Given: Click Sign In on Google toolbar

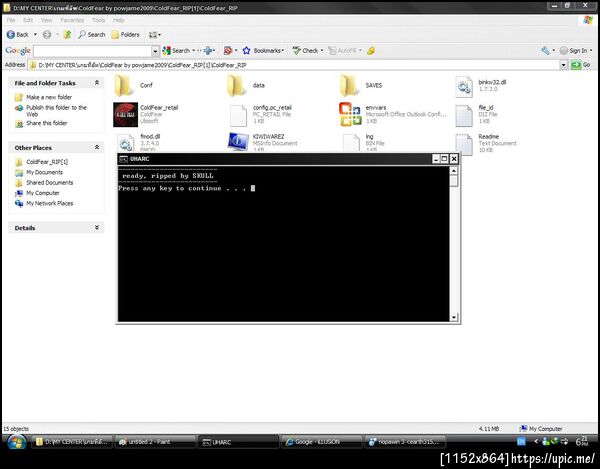Looking at the screenshot, I should click(574, 50).
